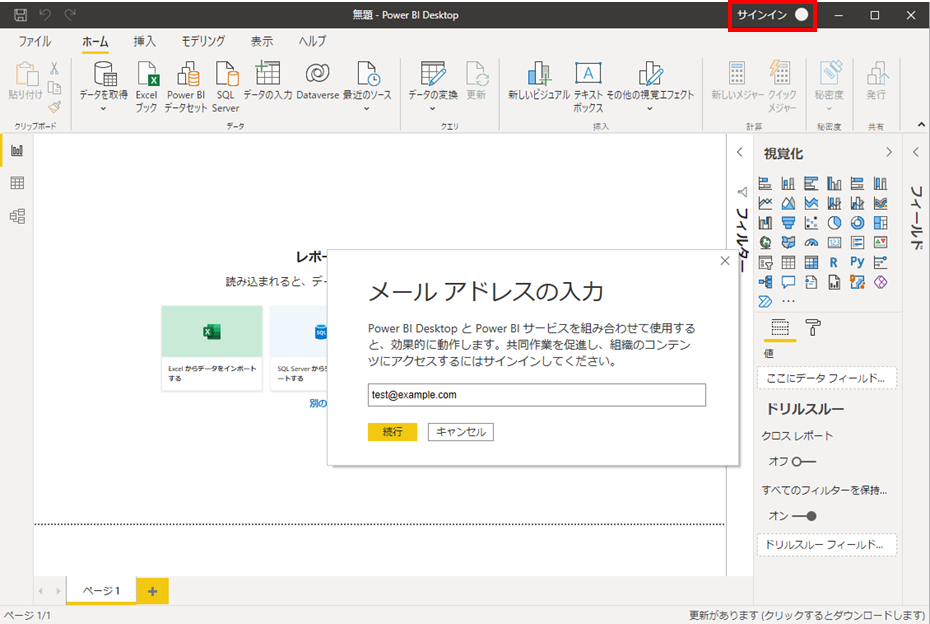Collapse the 視覚化 pane with the right chevron
Viewport: 930px width, 624px height.
[888, 152]
